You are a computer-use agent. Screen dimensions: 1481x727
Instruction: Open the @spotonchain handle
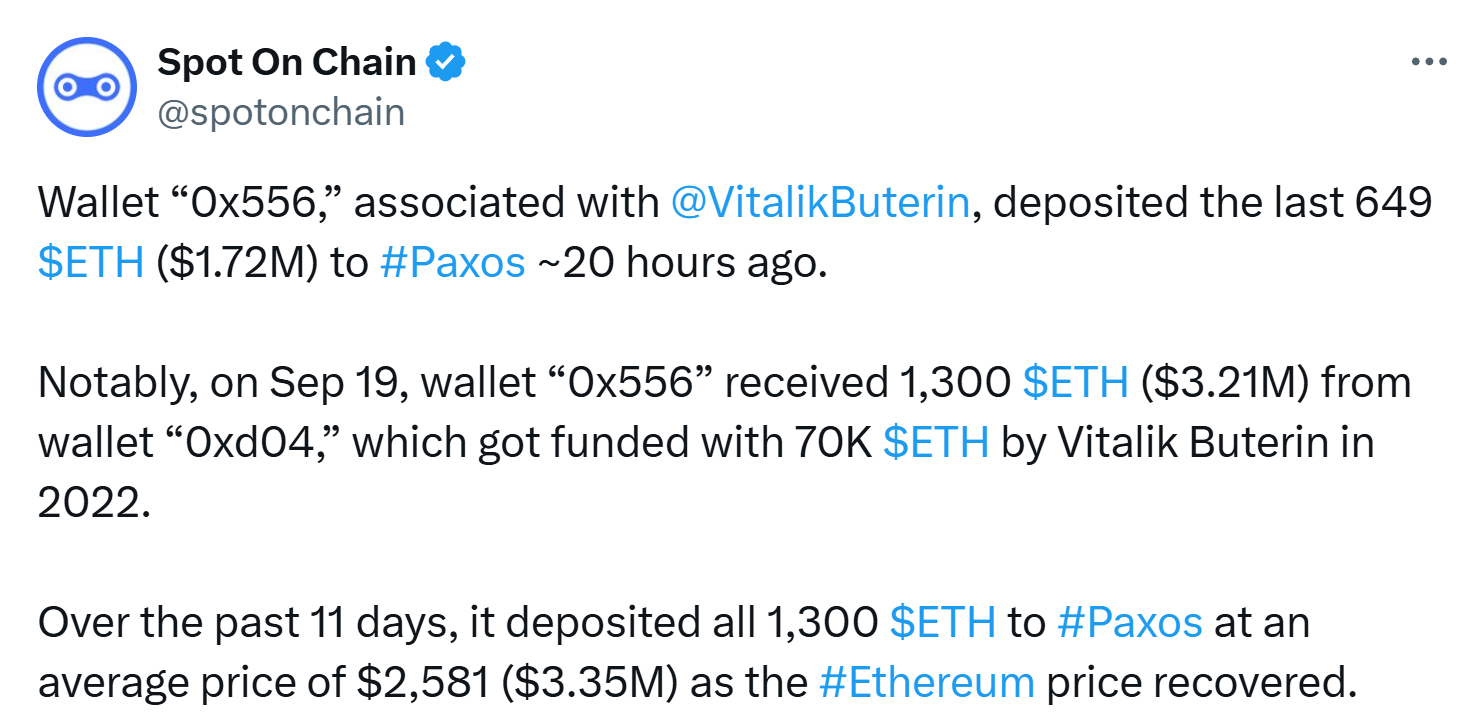[x=281, y=112]
